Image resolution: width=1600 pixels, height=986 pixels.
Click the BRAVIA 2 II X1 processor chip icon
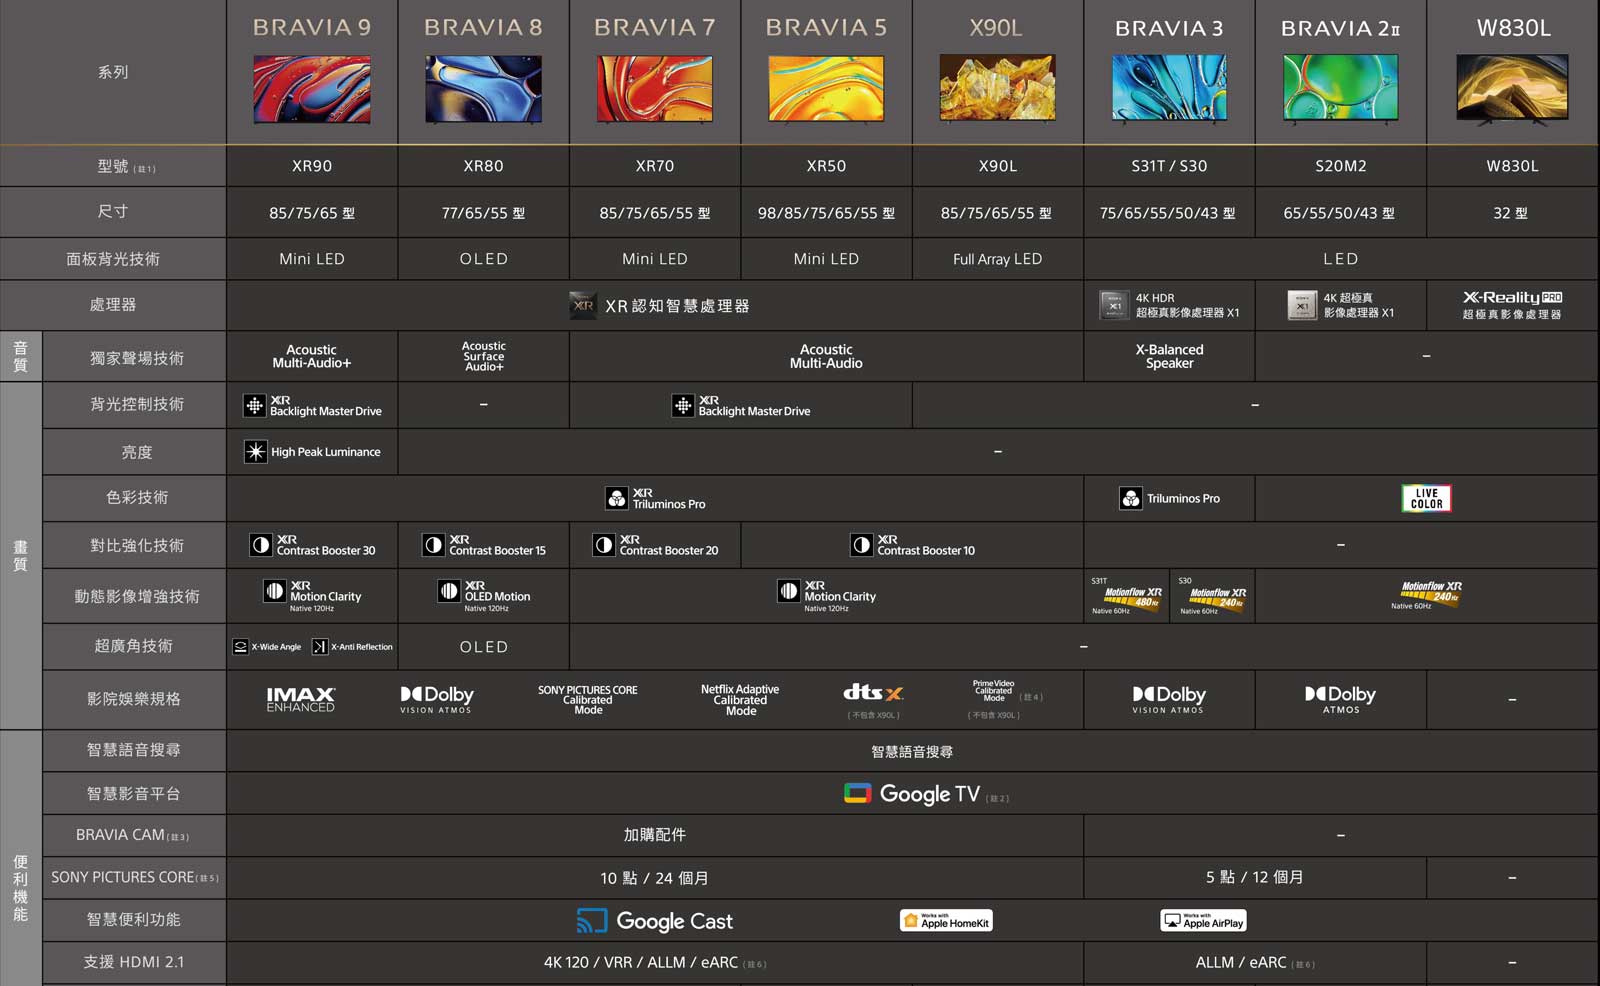pos(1302,305)
